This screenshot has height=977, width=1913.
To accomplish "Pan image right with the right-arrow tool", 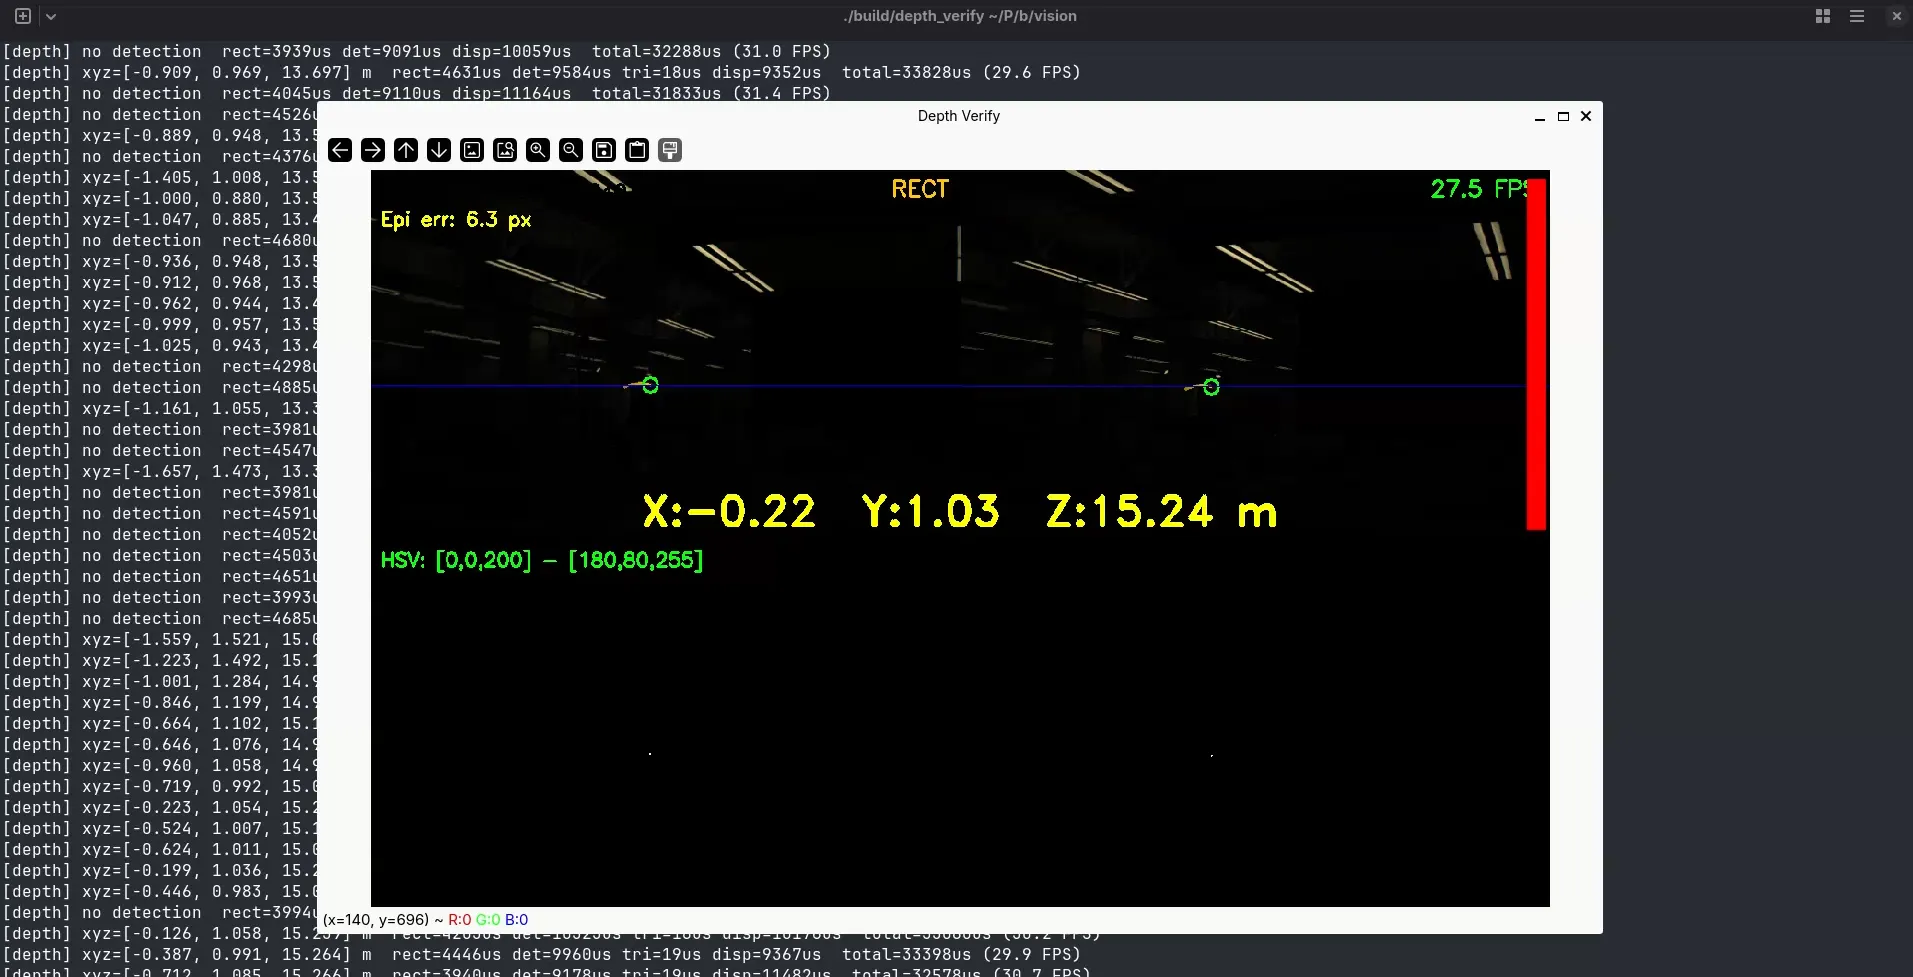I will (373, 150).
